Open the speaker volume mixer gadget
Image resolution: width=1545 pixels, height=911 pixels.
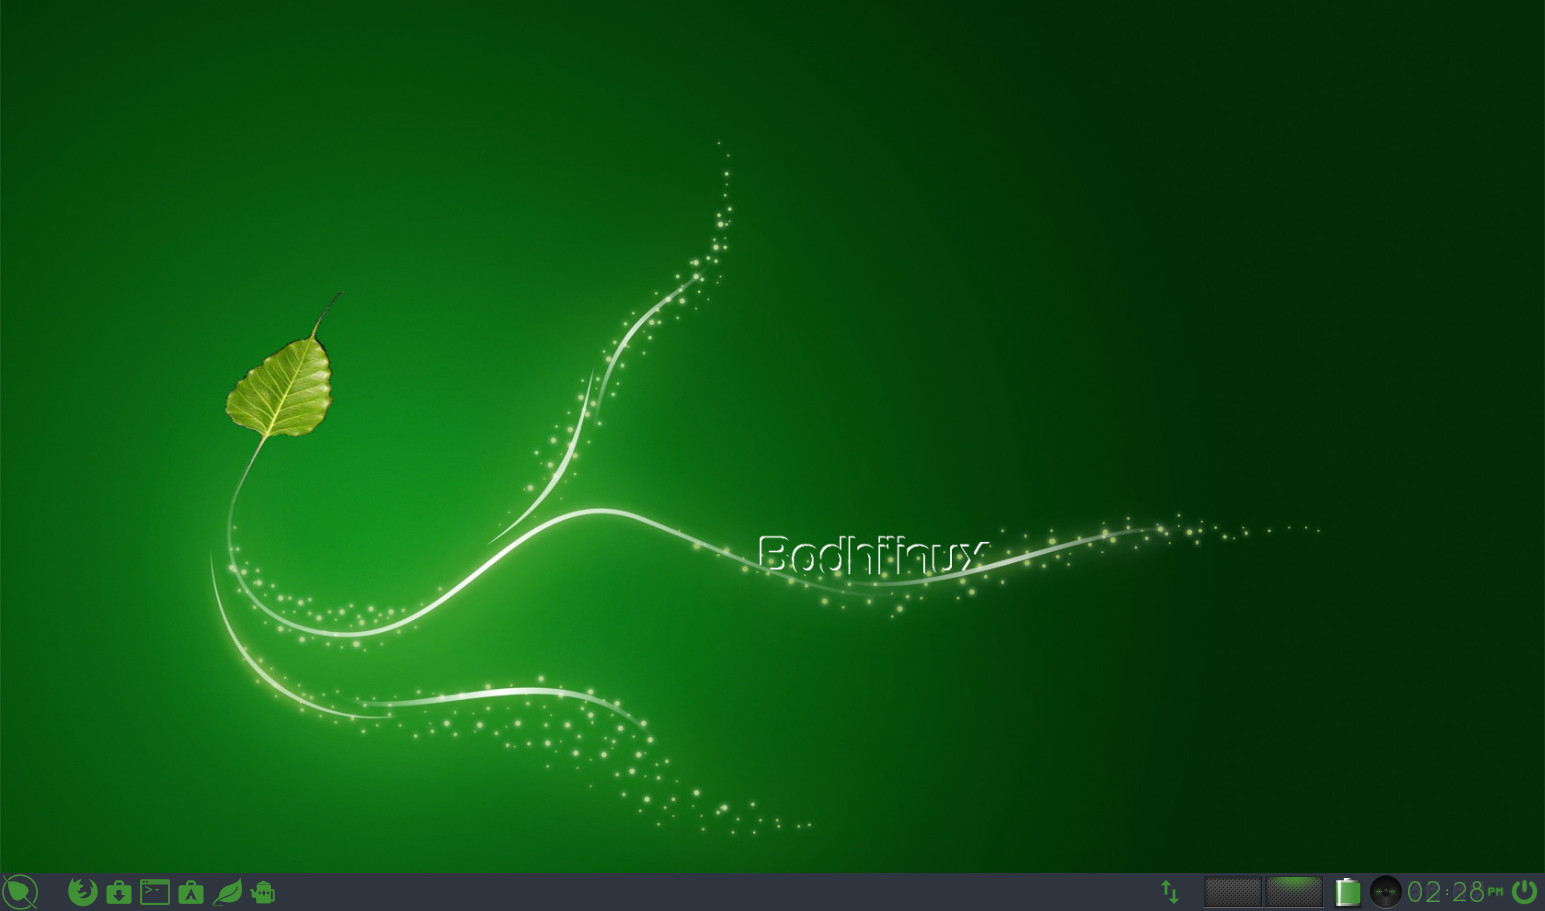point(1385,891)
